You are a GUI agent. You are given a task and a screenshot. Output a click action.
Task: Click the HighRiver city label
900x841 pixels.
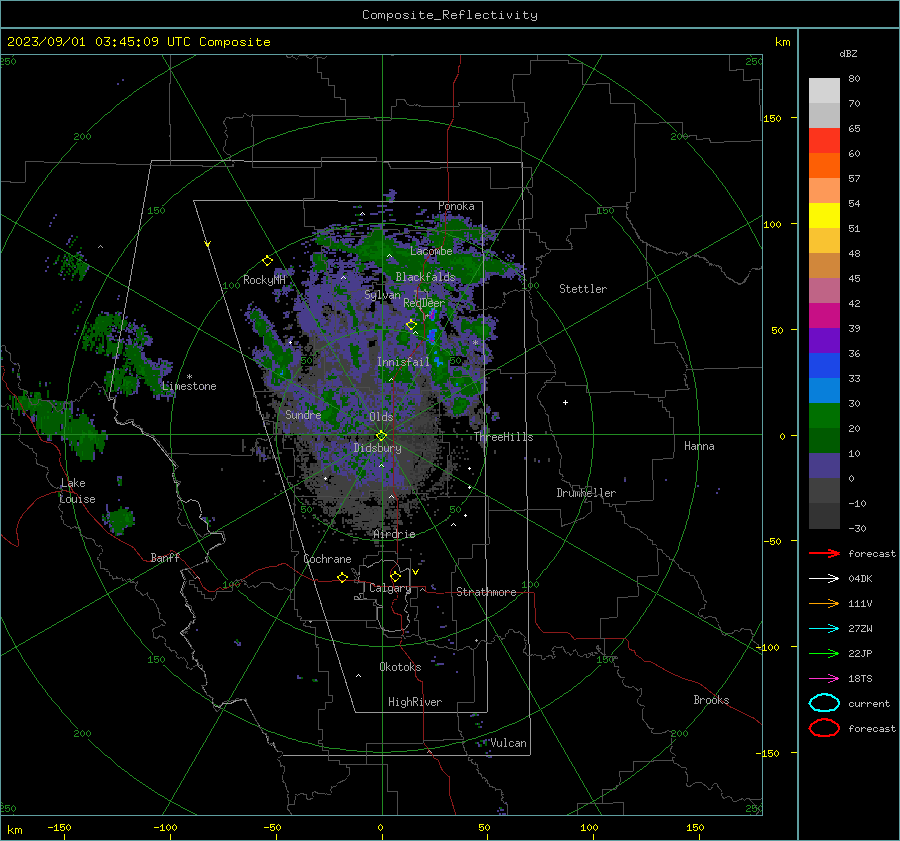click(415, 702)
